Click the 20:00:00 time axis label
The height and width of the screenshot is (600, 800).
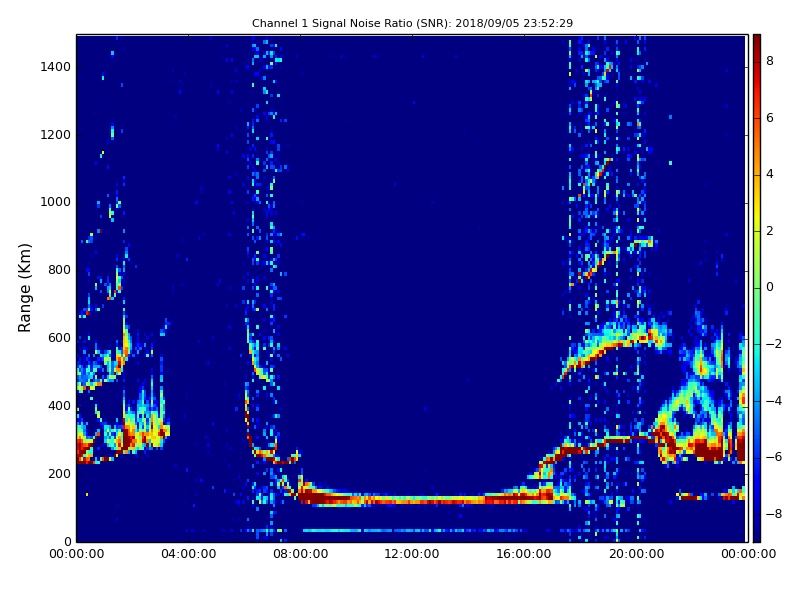(x=636, y=554)
